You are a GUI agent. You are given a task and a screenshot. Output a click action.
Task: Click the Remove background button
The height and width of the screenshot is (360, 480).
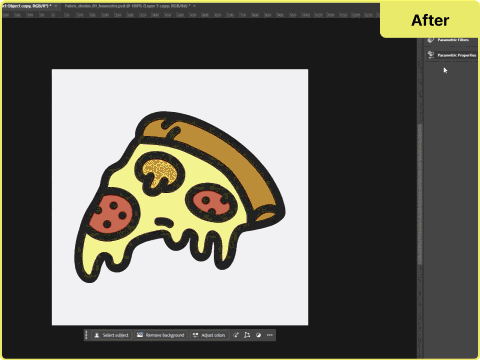coord(161,335)
